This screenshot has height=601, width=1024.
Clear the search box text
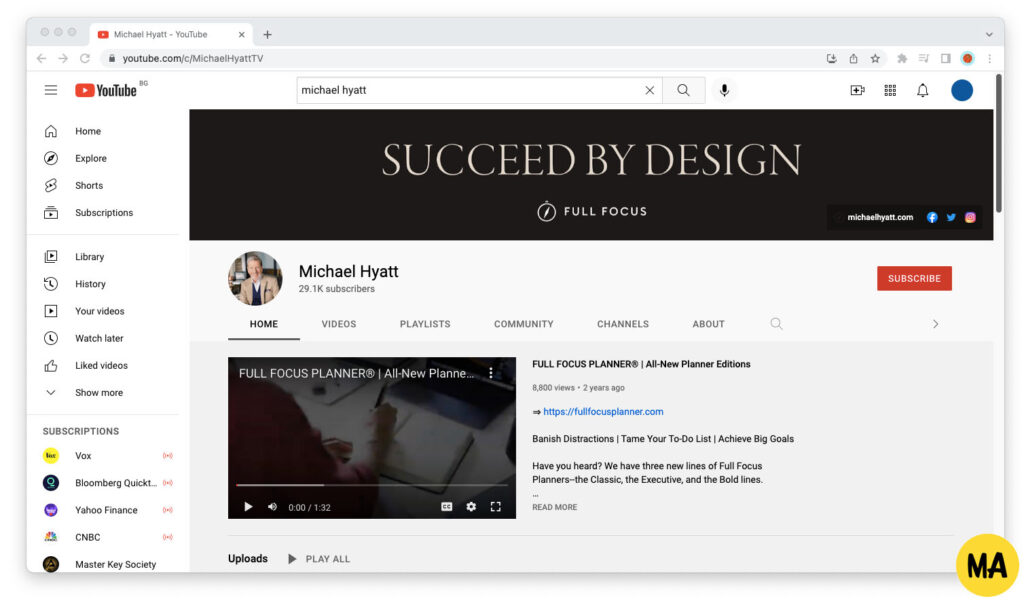649,90
